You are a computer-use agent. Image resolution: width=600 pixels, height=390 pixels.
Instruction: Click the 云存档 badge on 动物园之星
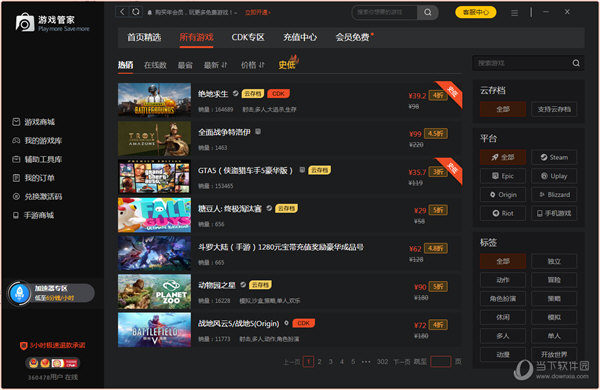click(260, 285)
